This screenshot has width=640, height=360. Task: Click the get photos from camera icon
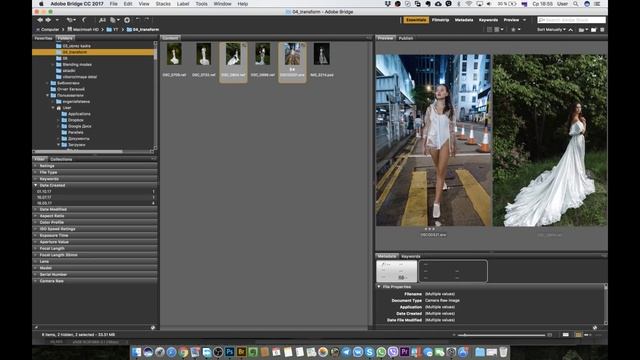[x=102, y=20]
